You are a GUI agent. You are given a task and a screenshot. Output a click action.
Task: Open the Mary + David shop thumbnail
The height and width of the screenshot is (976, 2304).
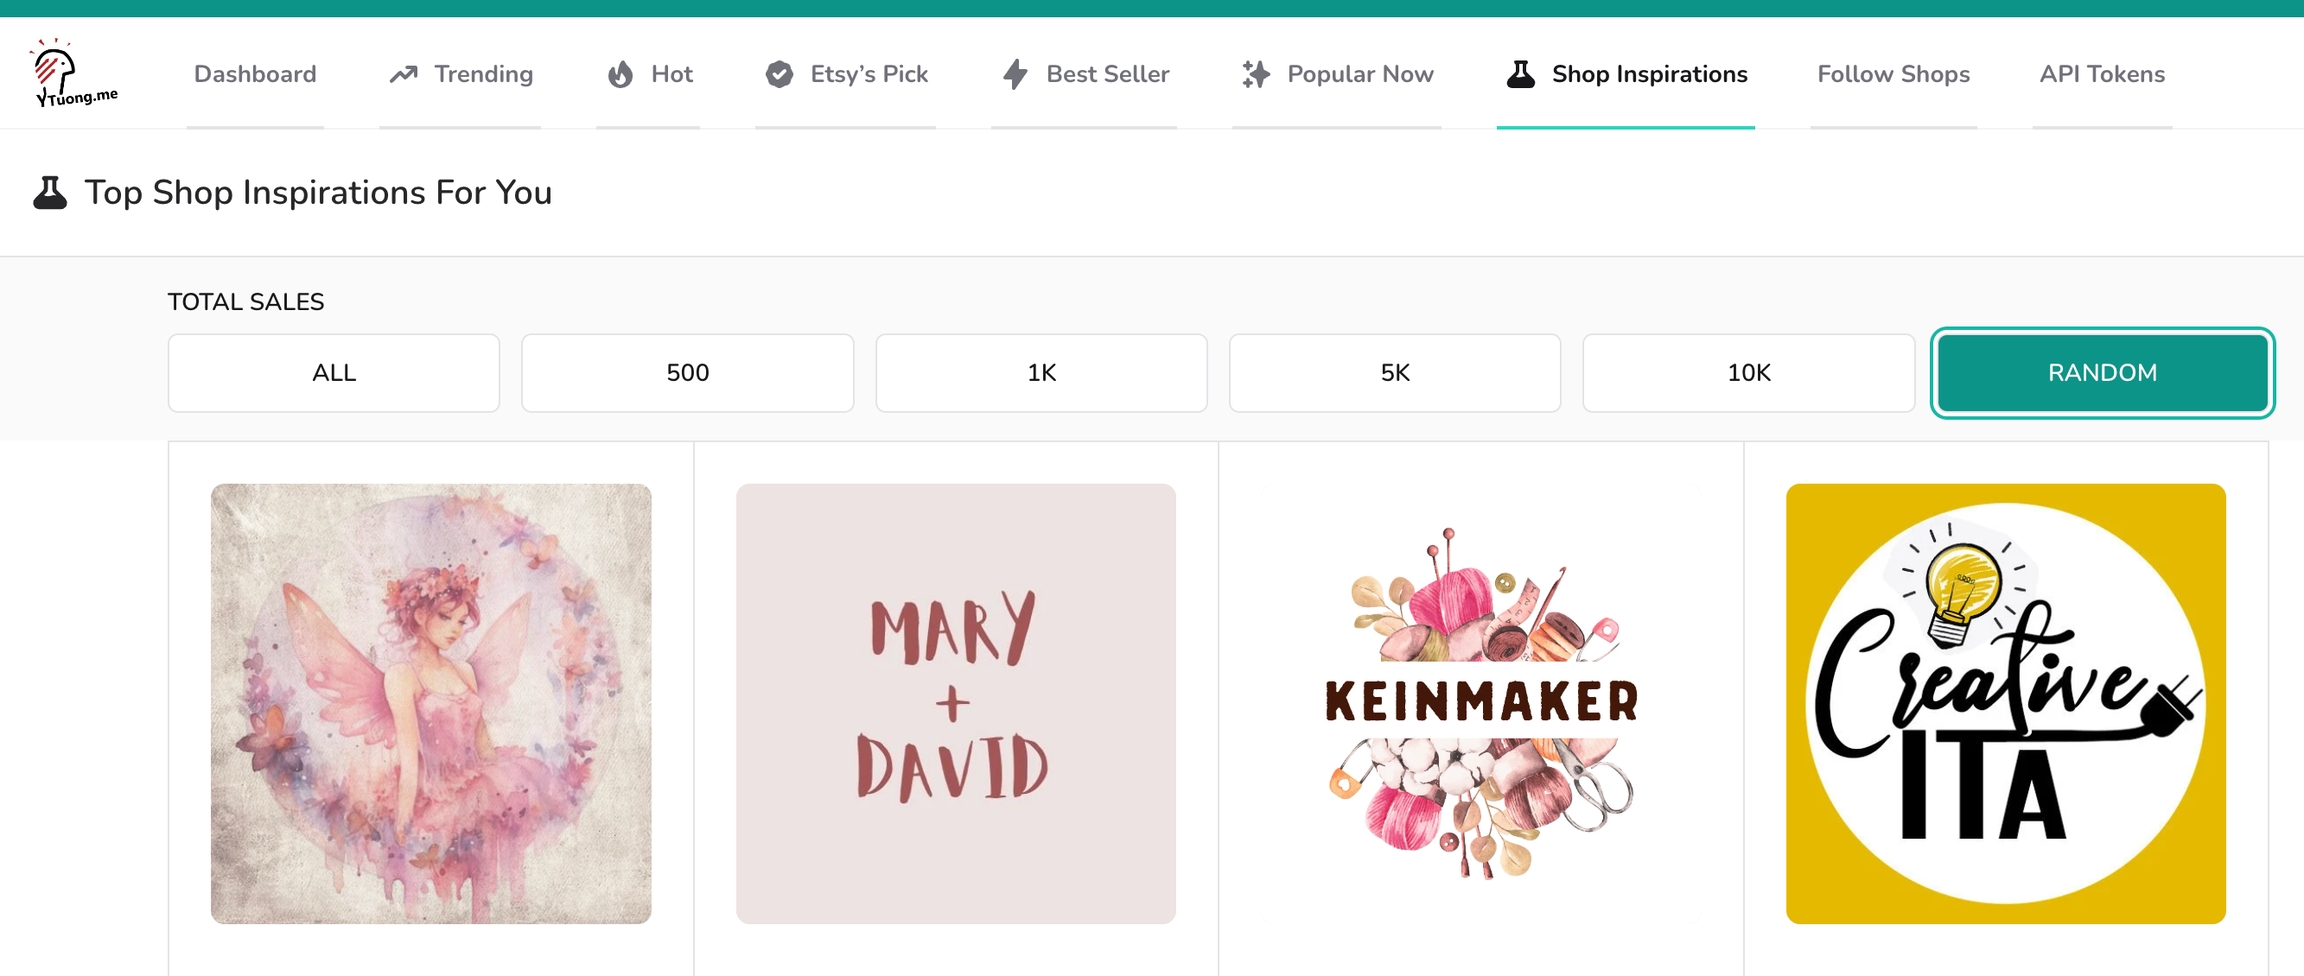click(956, 704)
